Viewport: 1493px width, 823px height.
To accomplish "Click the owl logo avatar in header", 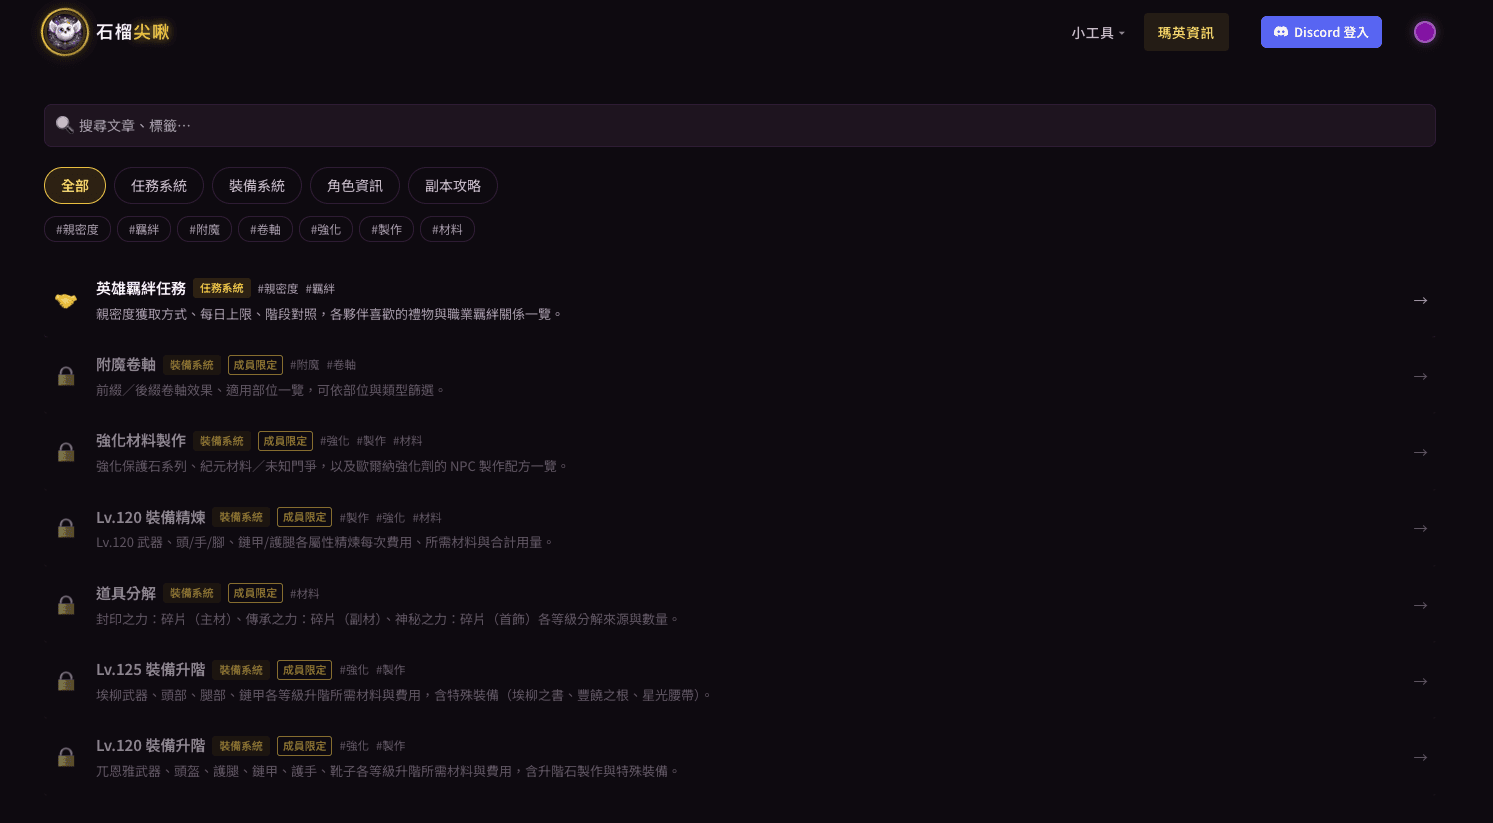I will [65, 32].
